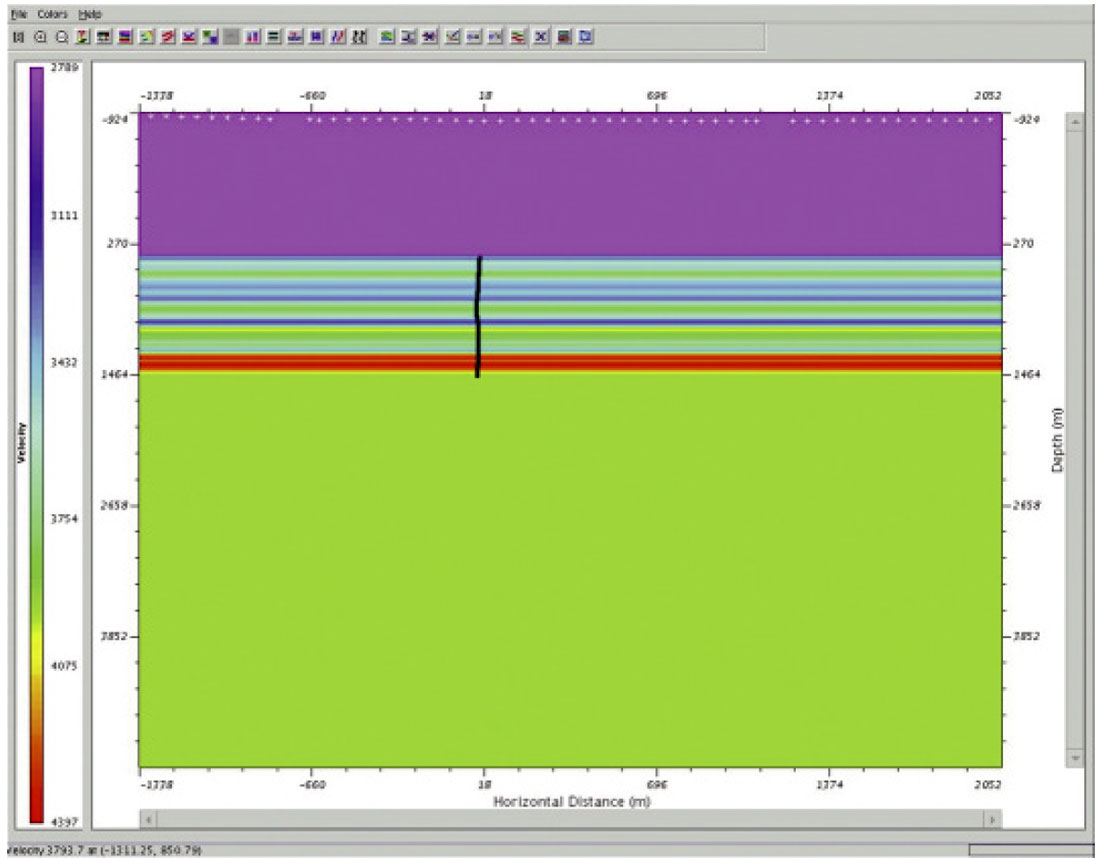Click the black well path in the model
Screen dimensions: 1100x860
click(478, 317)
